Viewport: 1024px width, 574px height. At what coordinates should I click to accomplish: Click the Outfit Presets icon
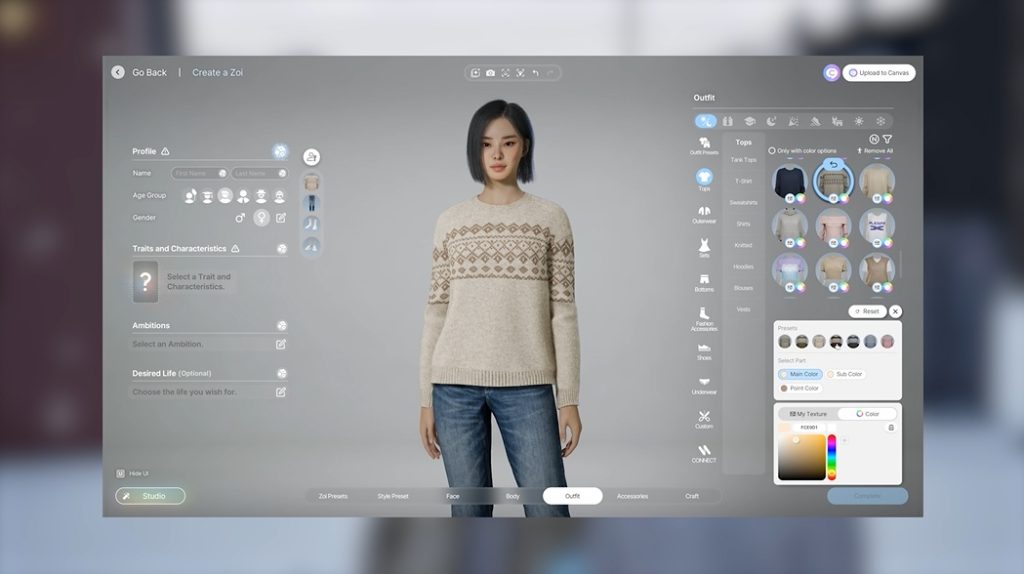704,145
